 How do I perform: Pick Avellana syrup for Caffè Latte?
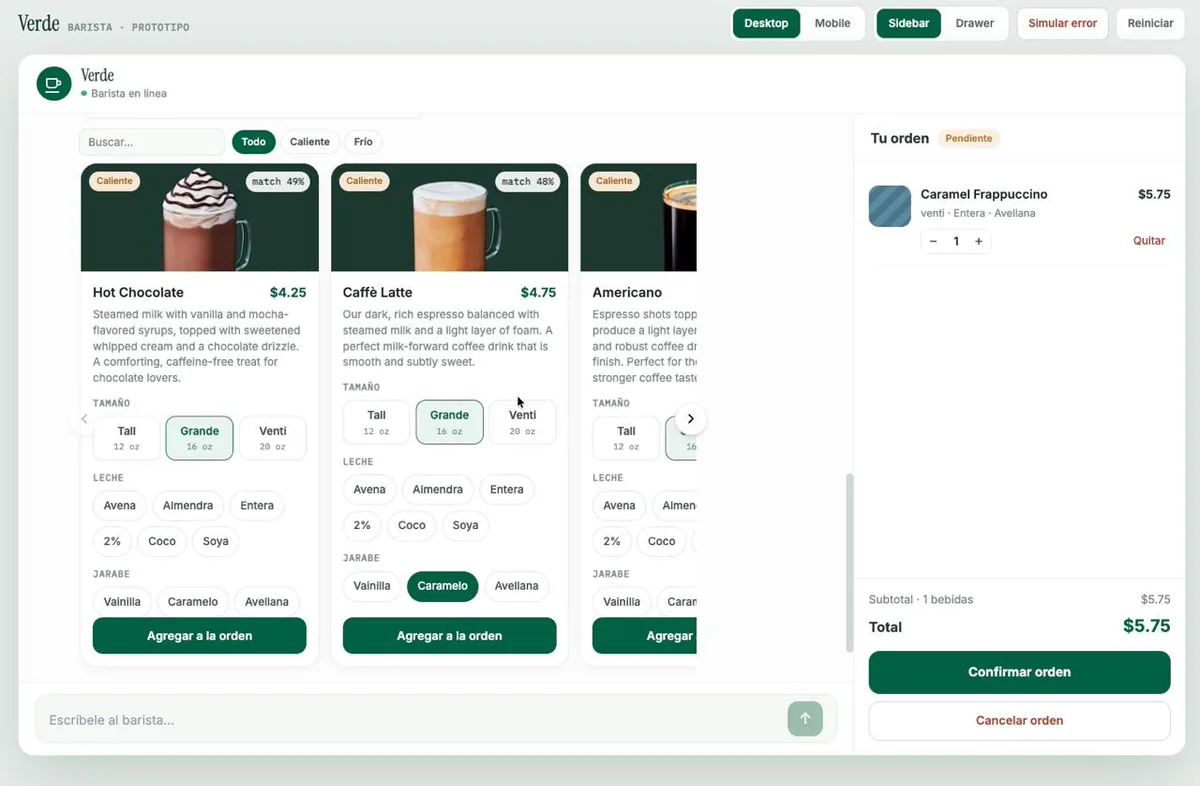click(x=517, y=586)
